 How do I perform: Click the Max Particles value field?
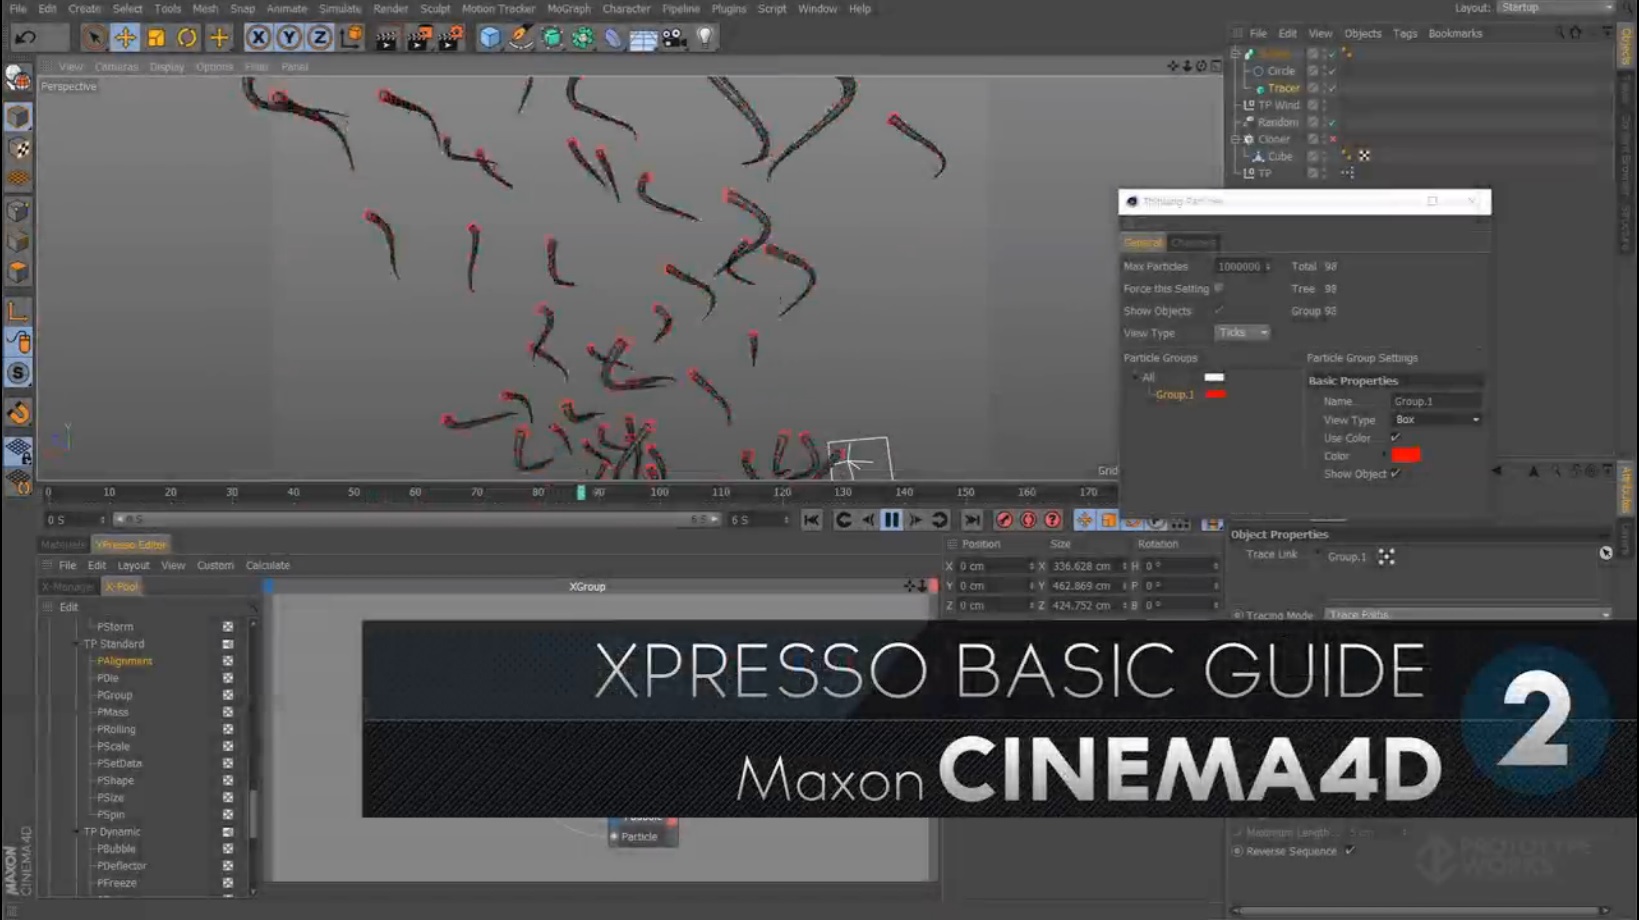point(1242,267)
